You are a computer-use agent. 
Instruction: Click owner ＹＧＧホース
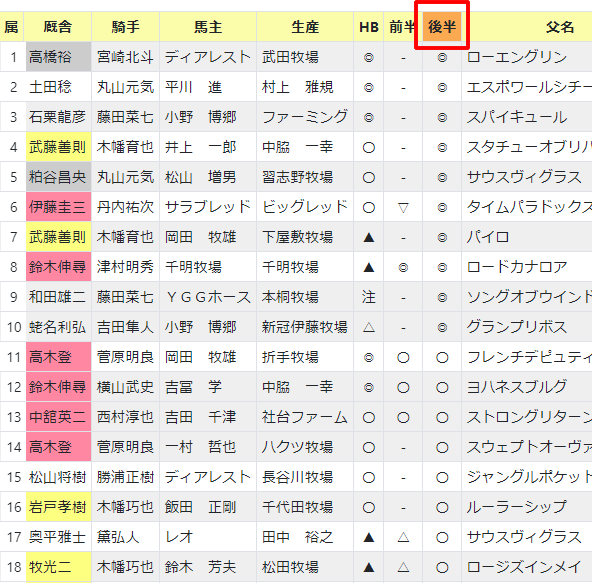(x=208, y=297)
